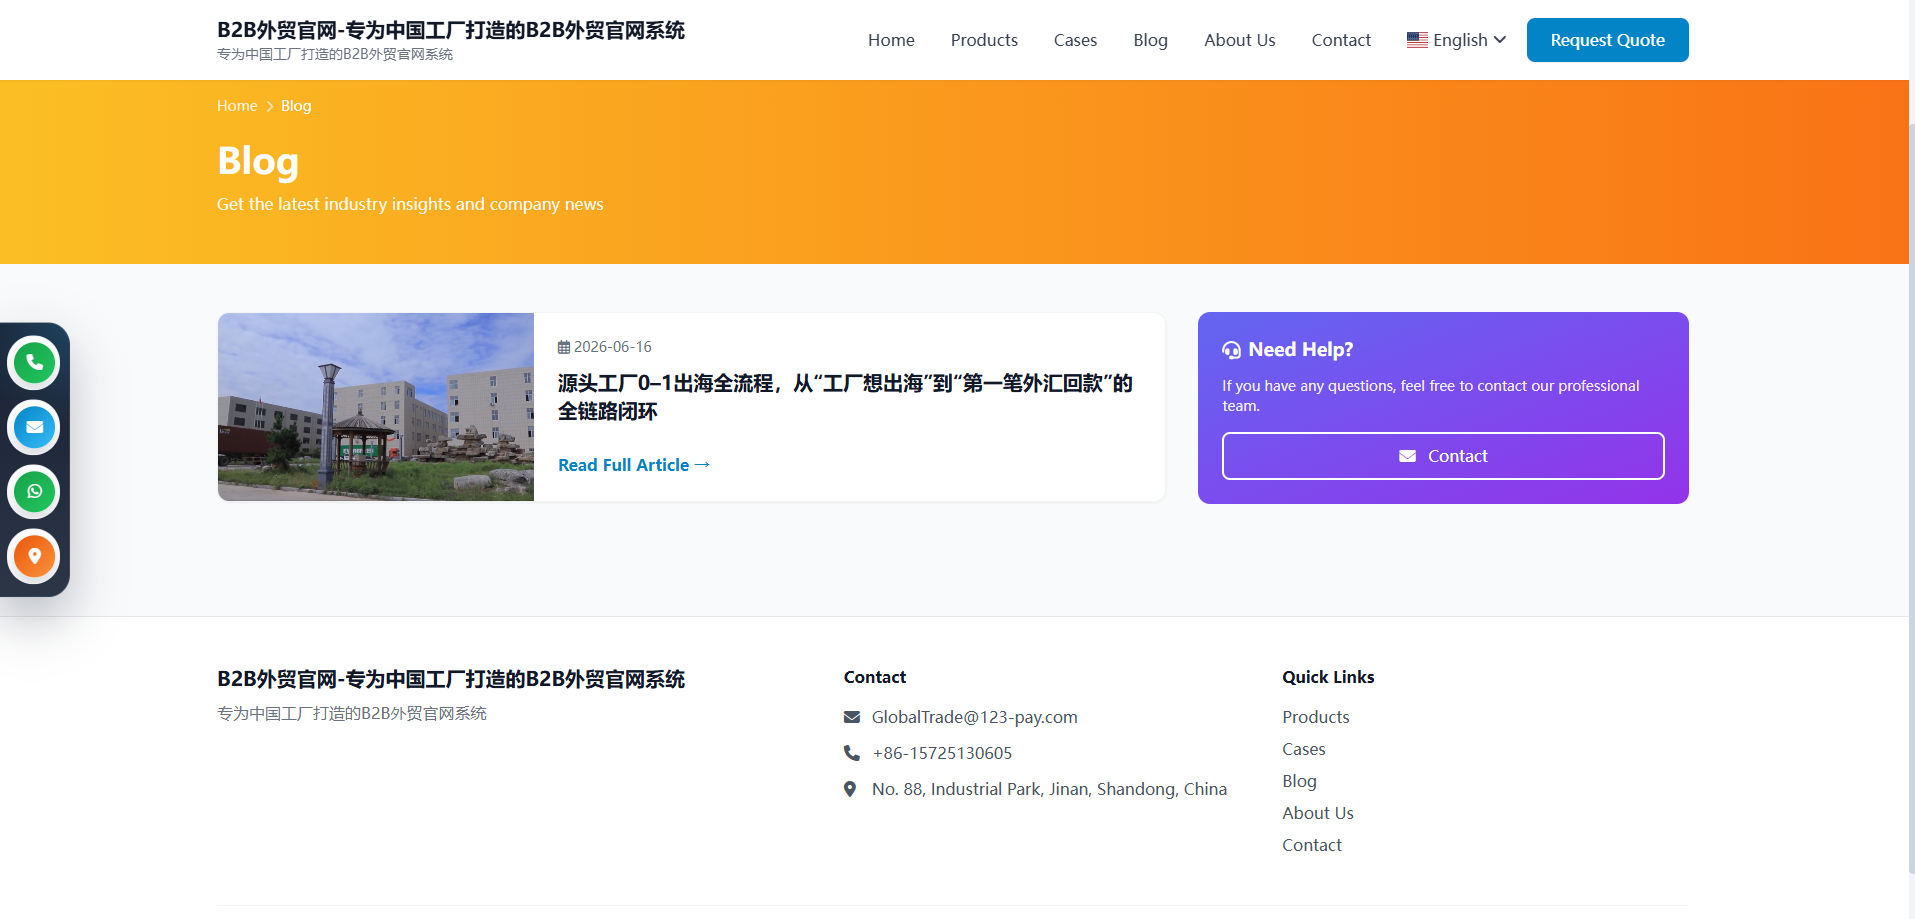Image resolution: width=1915 pixels, height=919 pixels.
Task: Click the footer map pin icon
Action: 850,789
